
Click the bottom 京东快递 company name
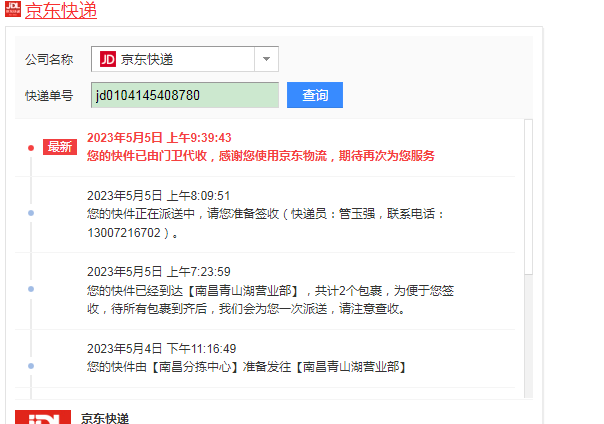[x=105, y=418]
